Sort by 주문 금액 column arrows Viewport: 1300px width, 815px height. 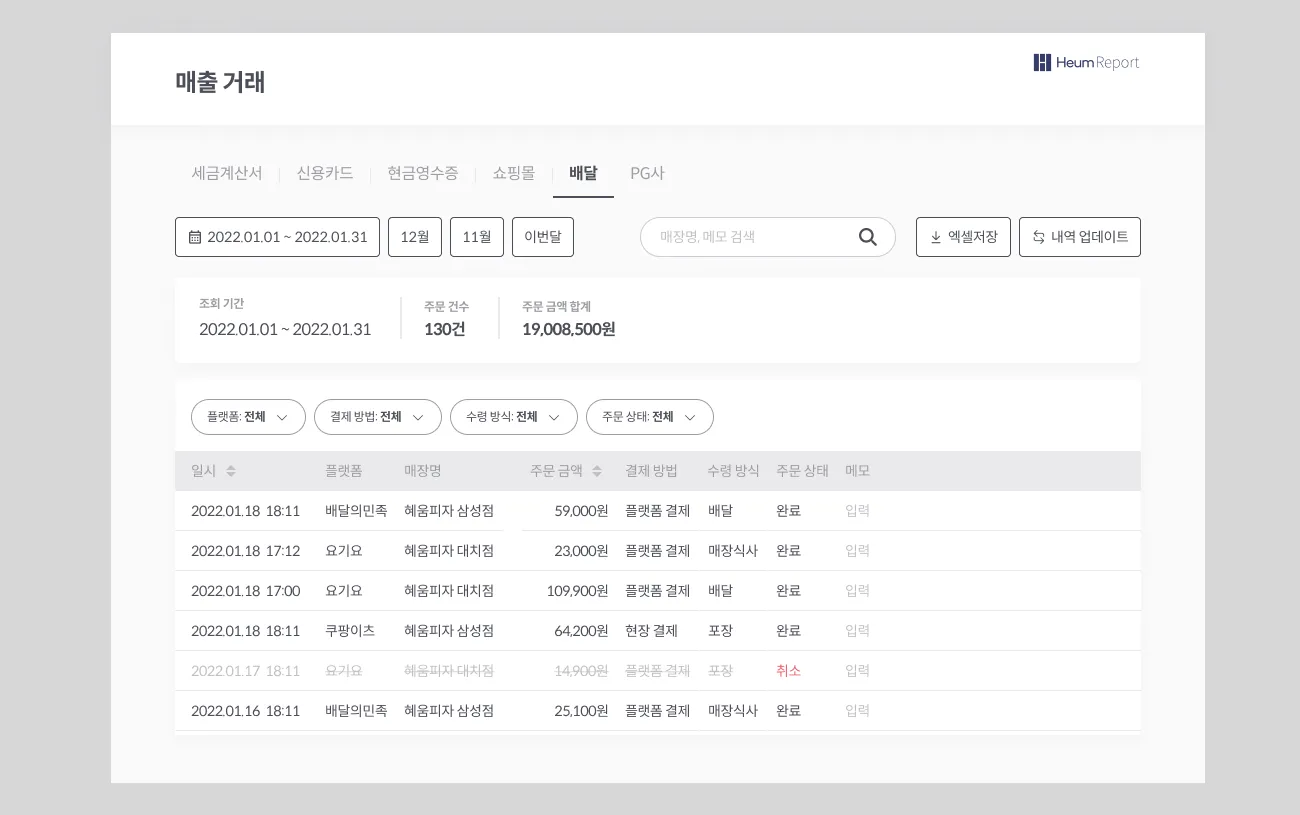click(597, 471)
